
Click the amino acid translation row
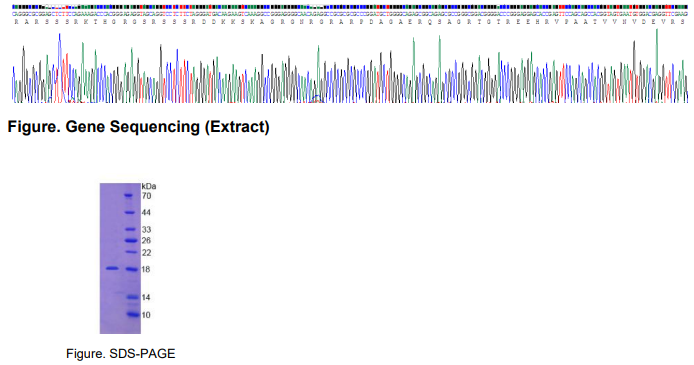[x=350, y=22]
